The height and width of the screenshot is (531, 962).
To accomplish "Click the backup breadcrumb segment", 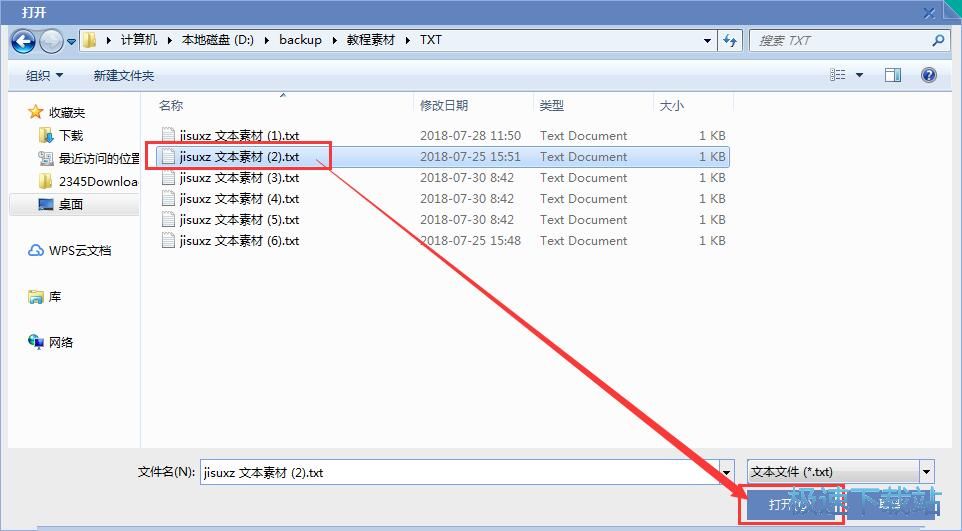I will (301, 40).
